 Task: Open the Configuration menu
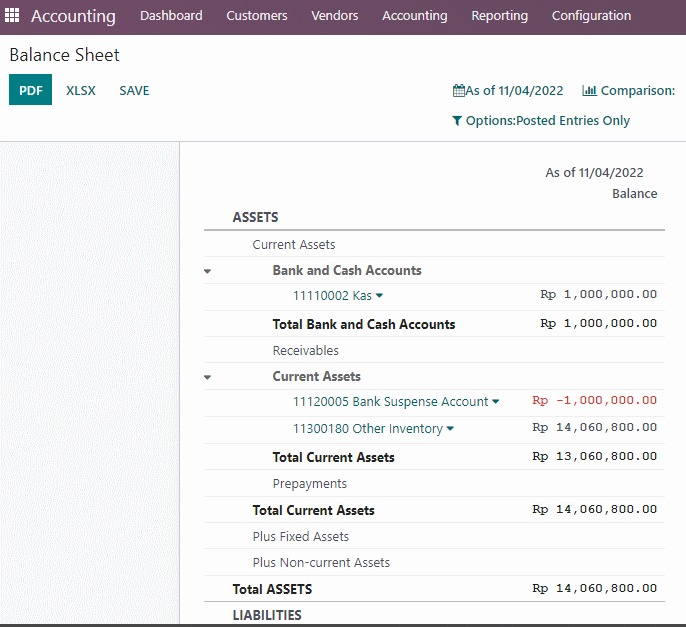pos(591,16)
